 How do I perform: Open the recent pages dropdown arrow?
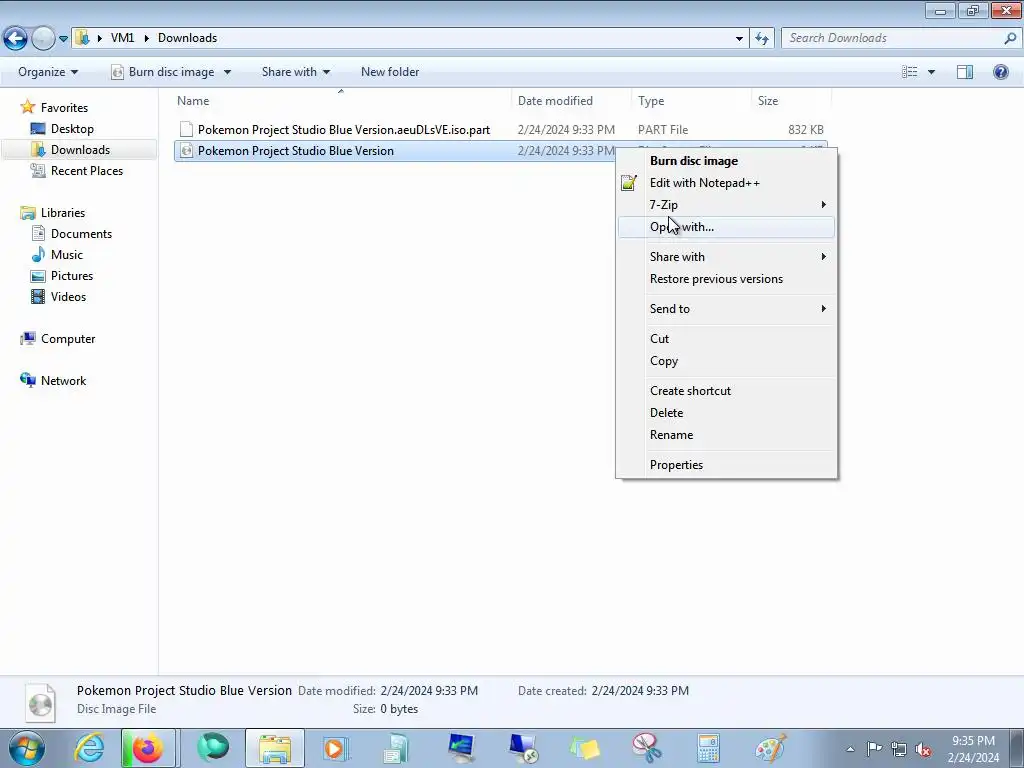(63, 39)
